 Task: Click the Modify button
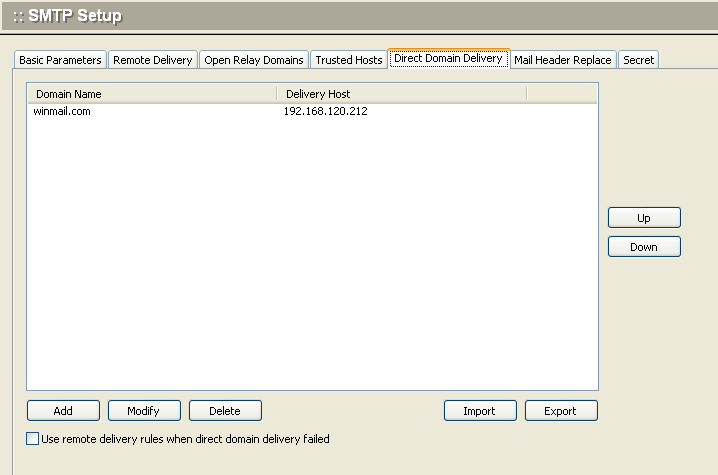point(144,411)
